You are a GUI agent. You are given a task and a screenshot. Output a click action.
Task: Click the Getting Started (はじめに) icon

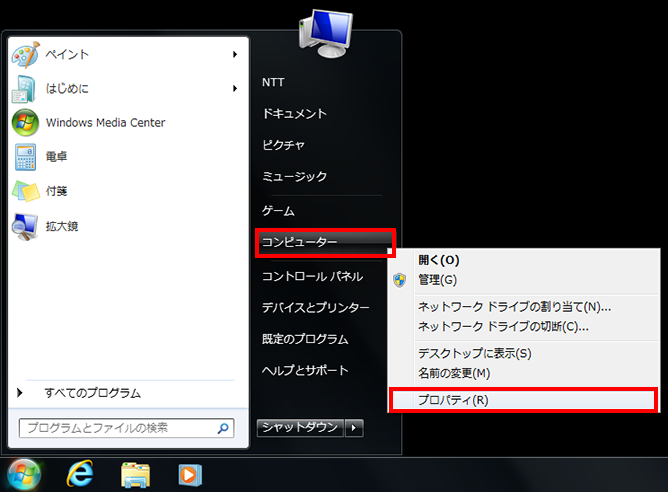tap(25, 89)
